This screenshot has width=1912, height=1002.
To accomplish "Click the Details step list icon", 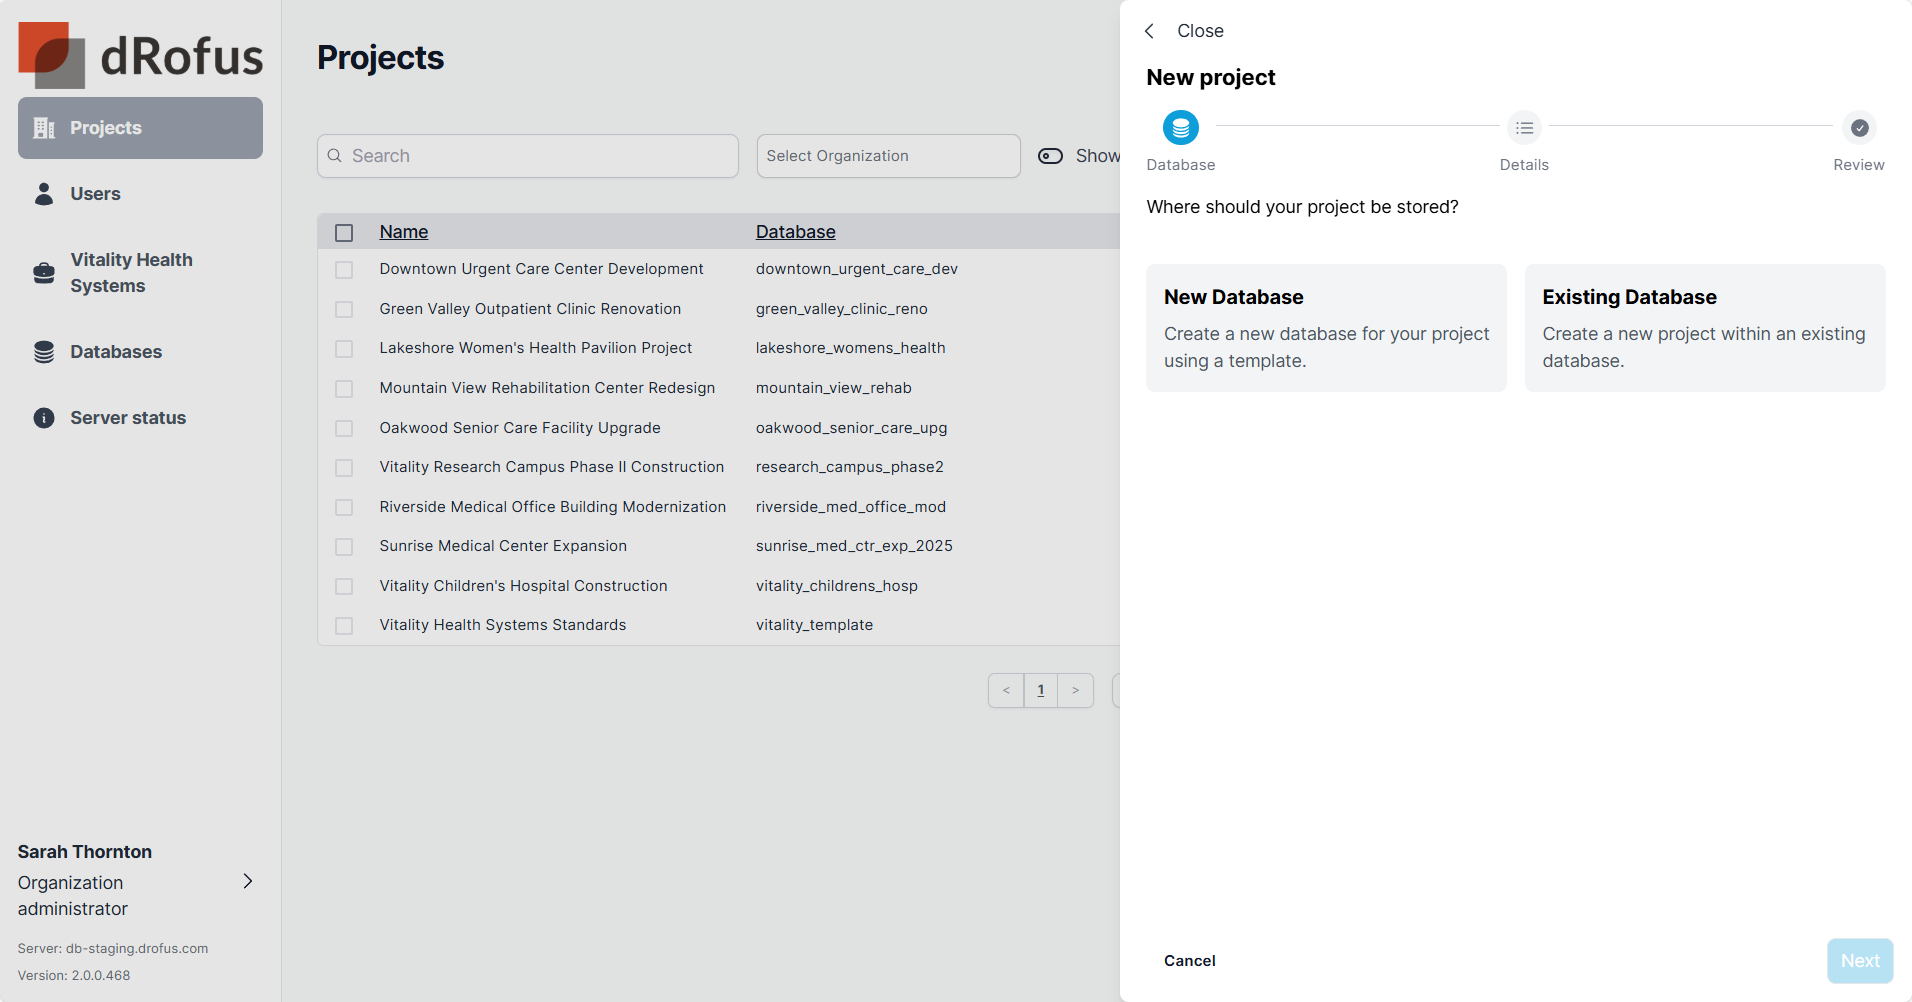I will (x=1524, y=128).
